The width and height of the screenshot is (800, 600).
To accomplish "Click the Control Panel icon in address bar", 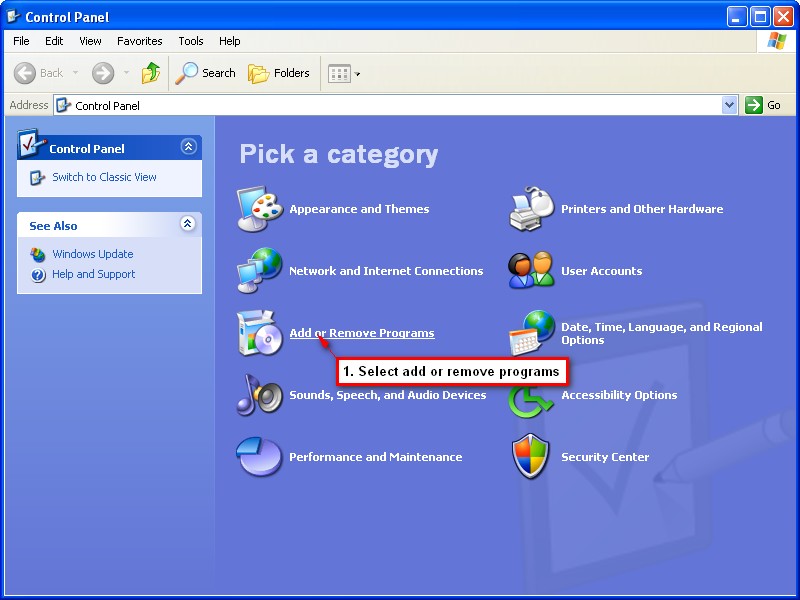I will pyautogui.click(x=64, y=106).
